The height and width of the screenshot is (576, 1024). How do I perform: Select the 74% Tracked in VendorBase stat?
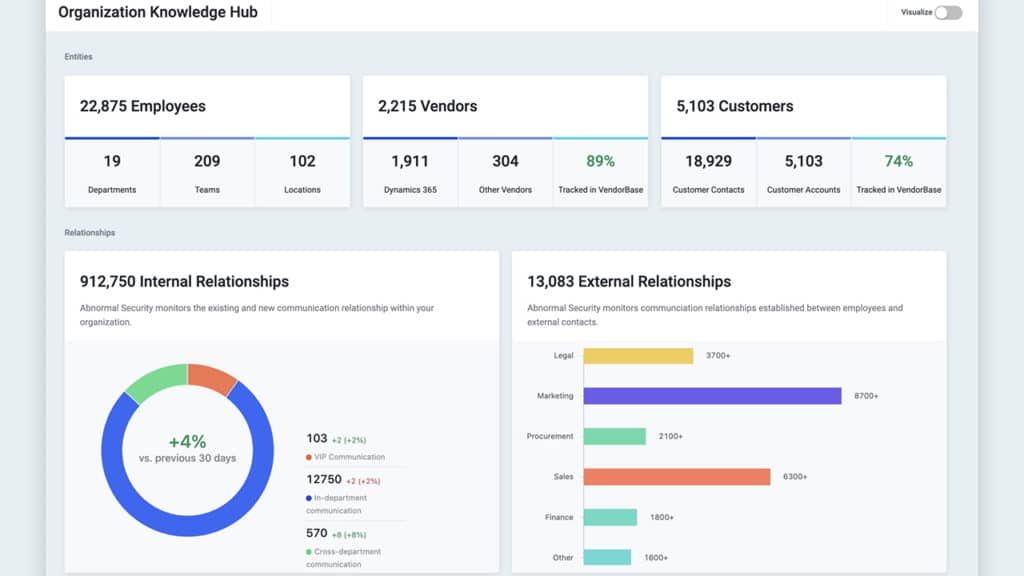pyautogui.click(x=899, y=173)
